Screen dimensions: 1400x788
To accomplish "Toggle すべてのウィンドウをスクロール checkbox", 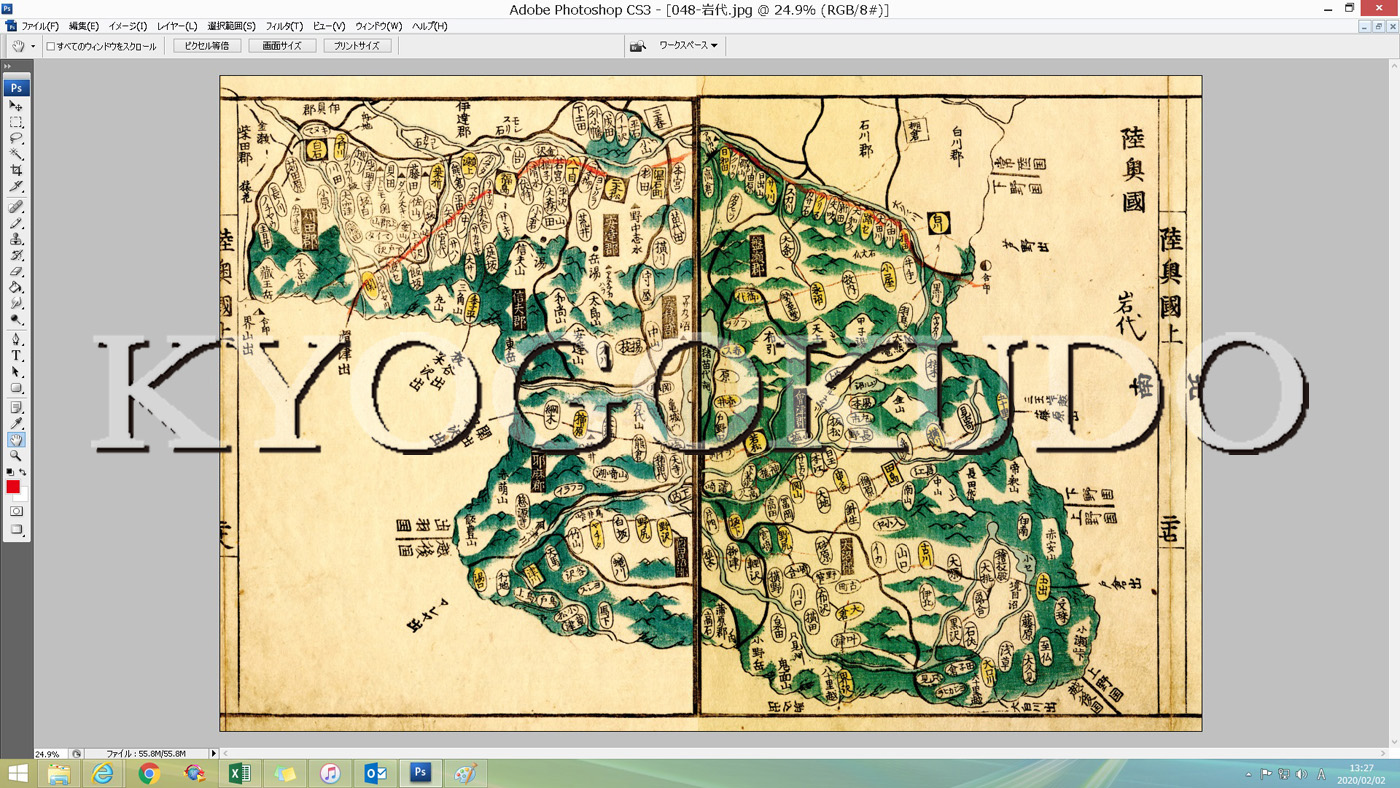I will click(51, 46).
